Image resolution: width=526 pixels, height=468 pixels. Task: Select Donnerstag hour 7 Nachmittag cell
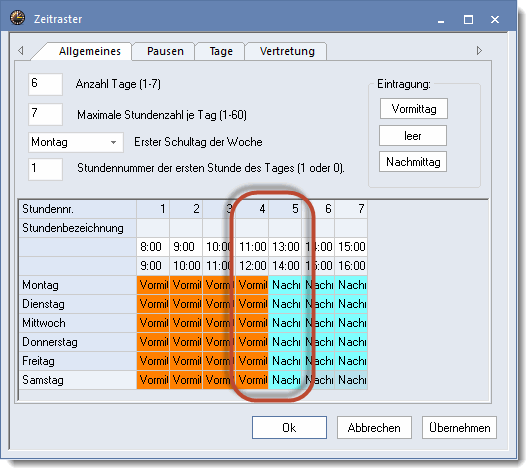coord(351,342)
